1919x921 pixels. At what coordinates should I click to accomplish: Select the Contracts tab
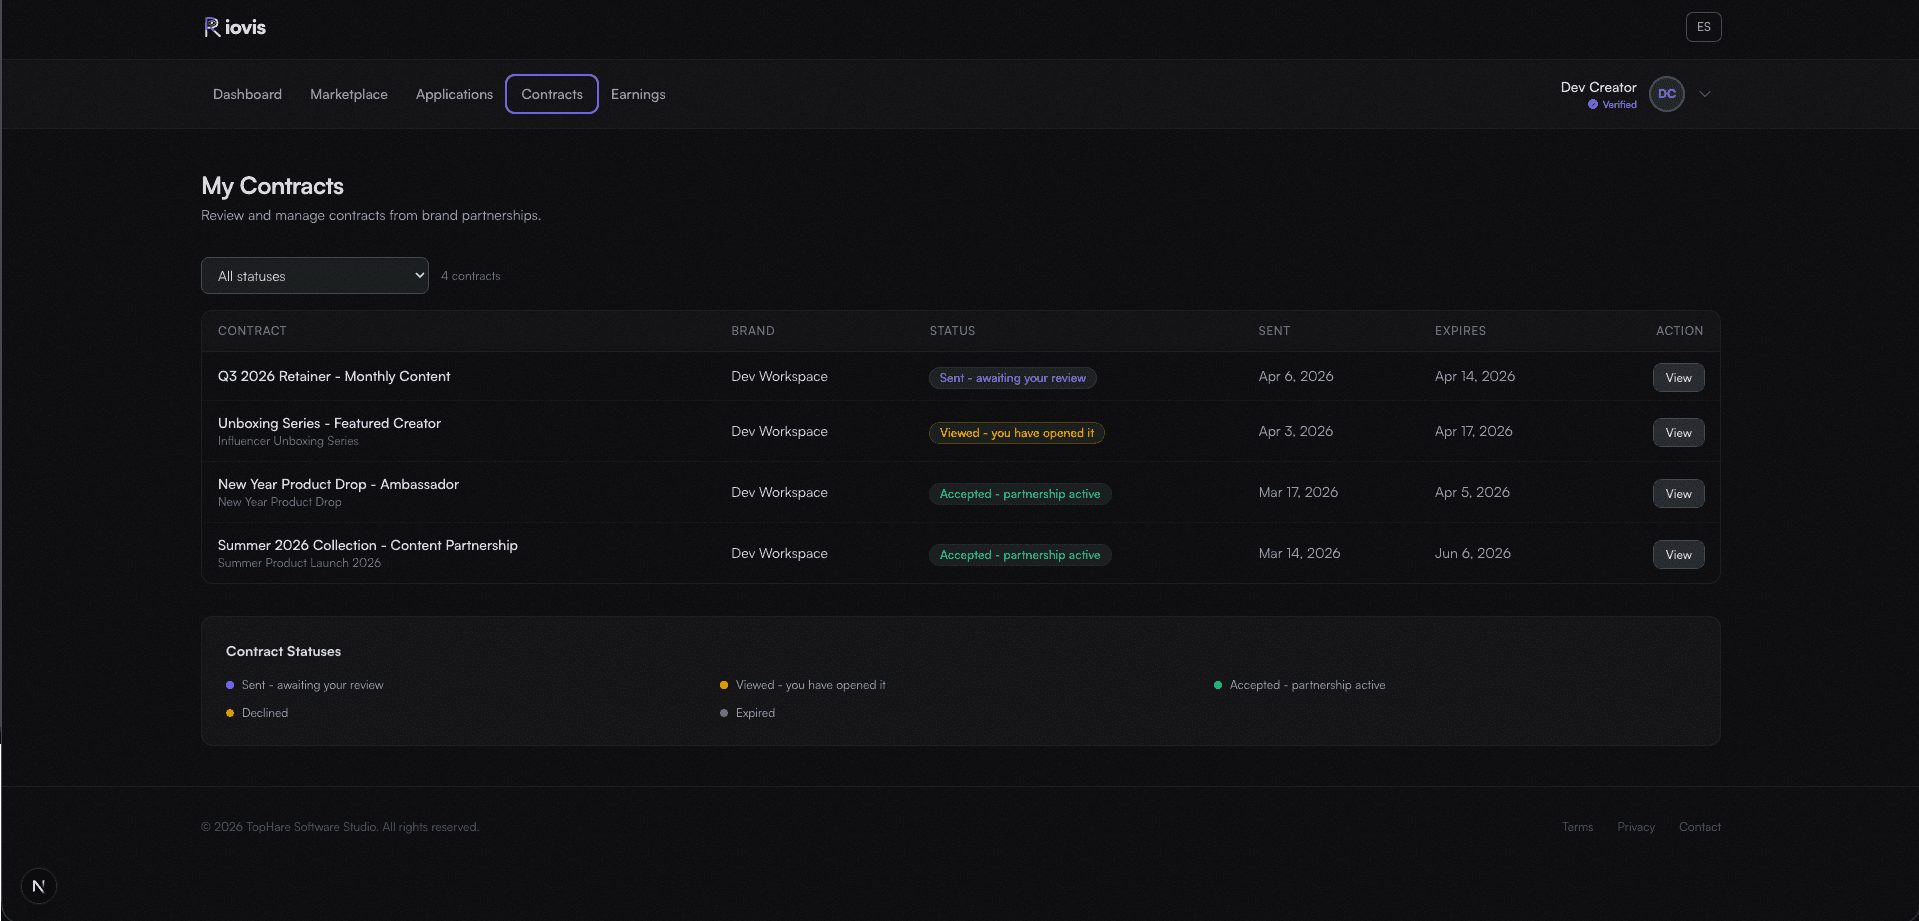click(552, 94)
